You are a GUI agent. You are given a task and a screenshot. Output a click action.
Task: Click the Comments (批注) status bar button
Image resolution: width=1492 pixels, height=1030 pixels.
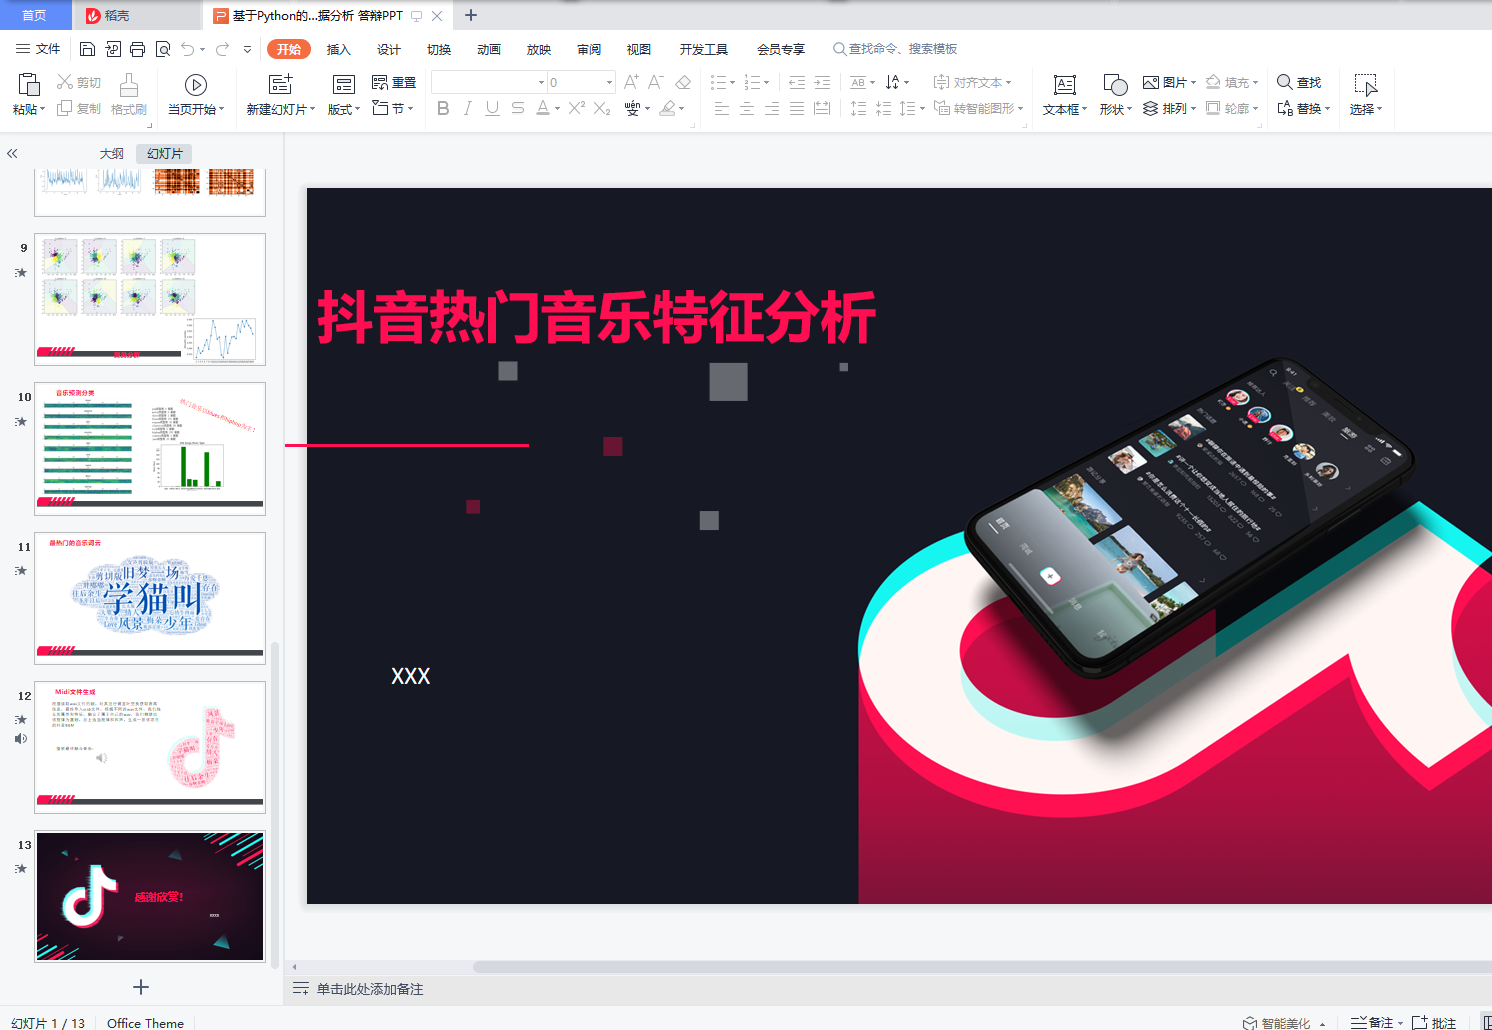point(1434,1023)
